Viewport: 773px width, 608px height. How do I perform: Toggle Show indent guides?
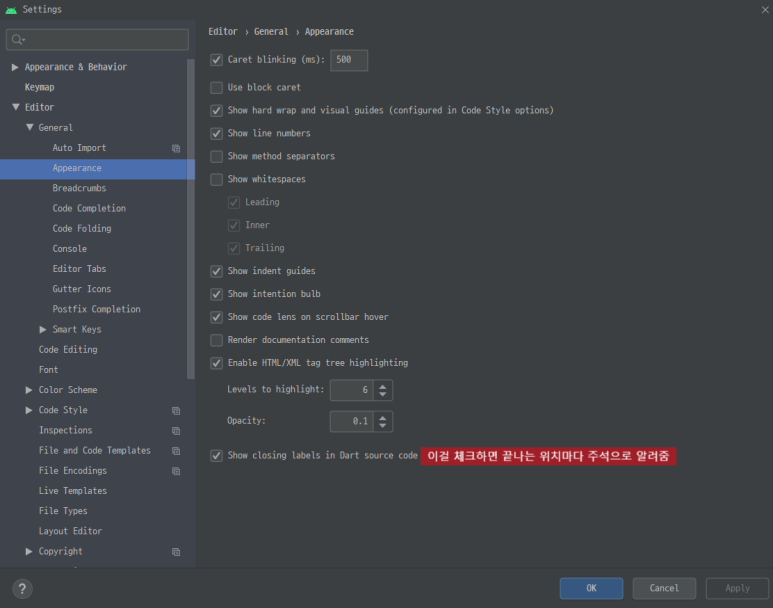coord(216,271)
